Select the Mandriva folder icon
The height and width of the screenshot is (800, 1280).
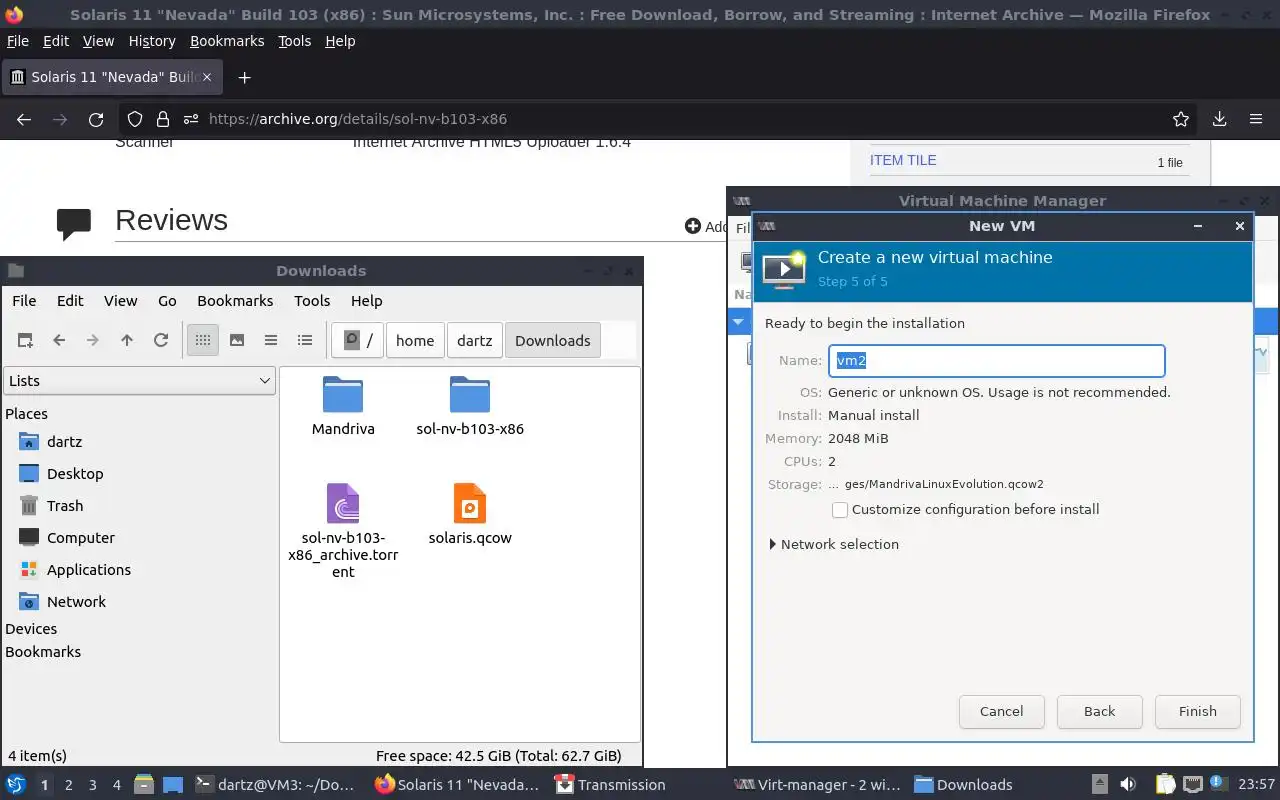click(x=343, y=395)
